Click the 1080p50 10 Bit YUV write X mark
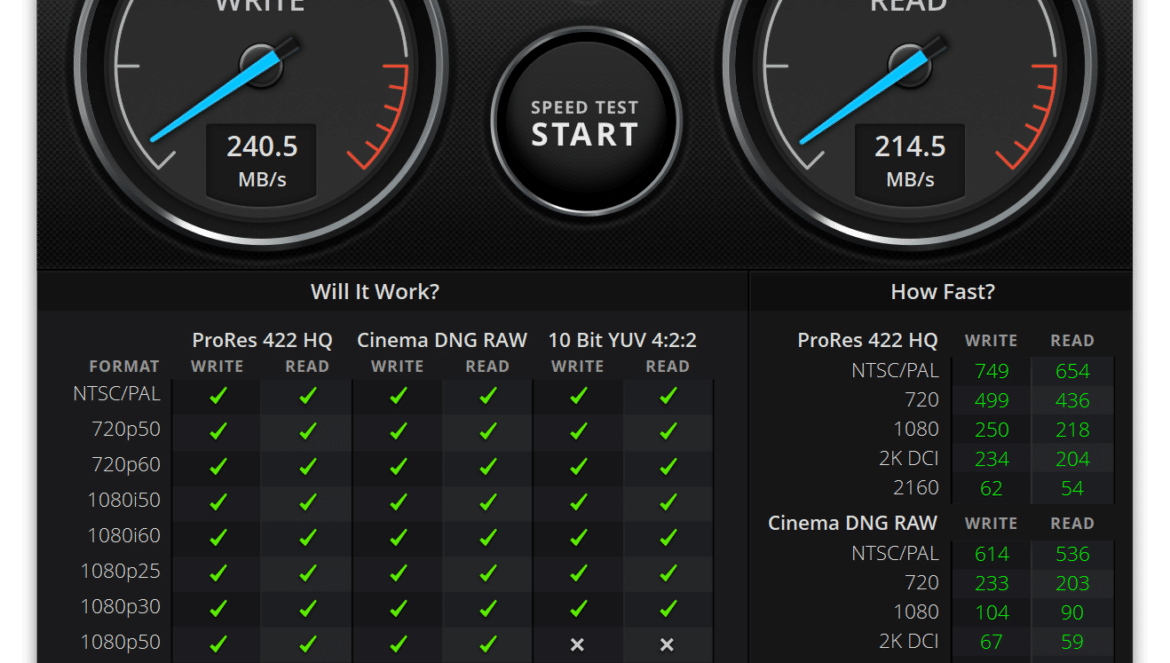 pyautogui.click(x=578, y=644)
